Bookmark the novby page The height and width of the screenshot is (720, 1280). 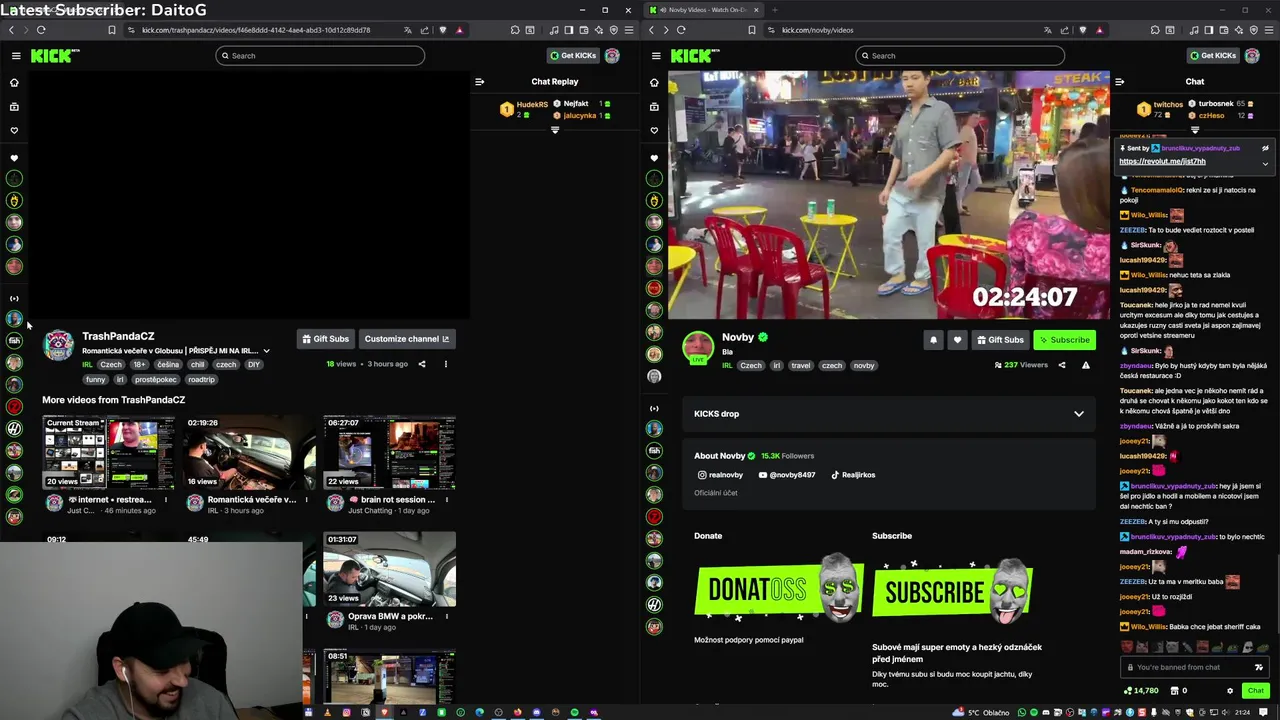(752, 30)
